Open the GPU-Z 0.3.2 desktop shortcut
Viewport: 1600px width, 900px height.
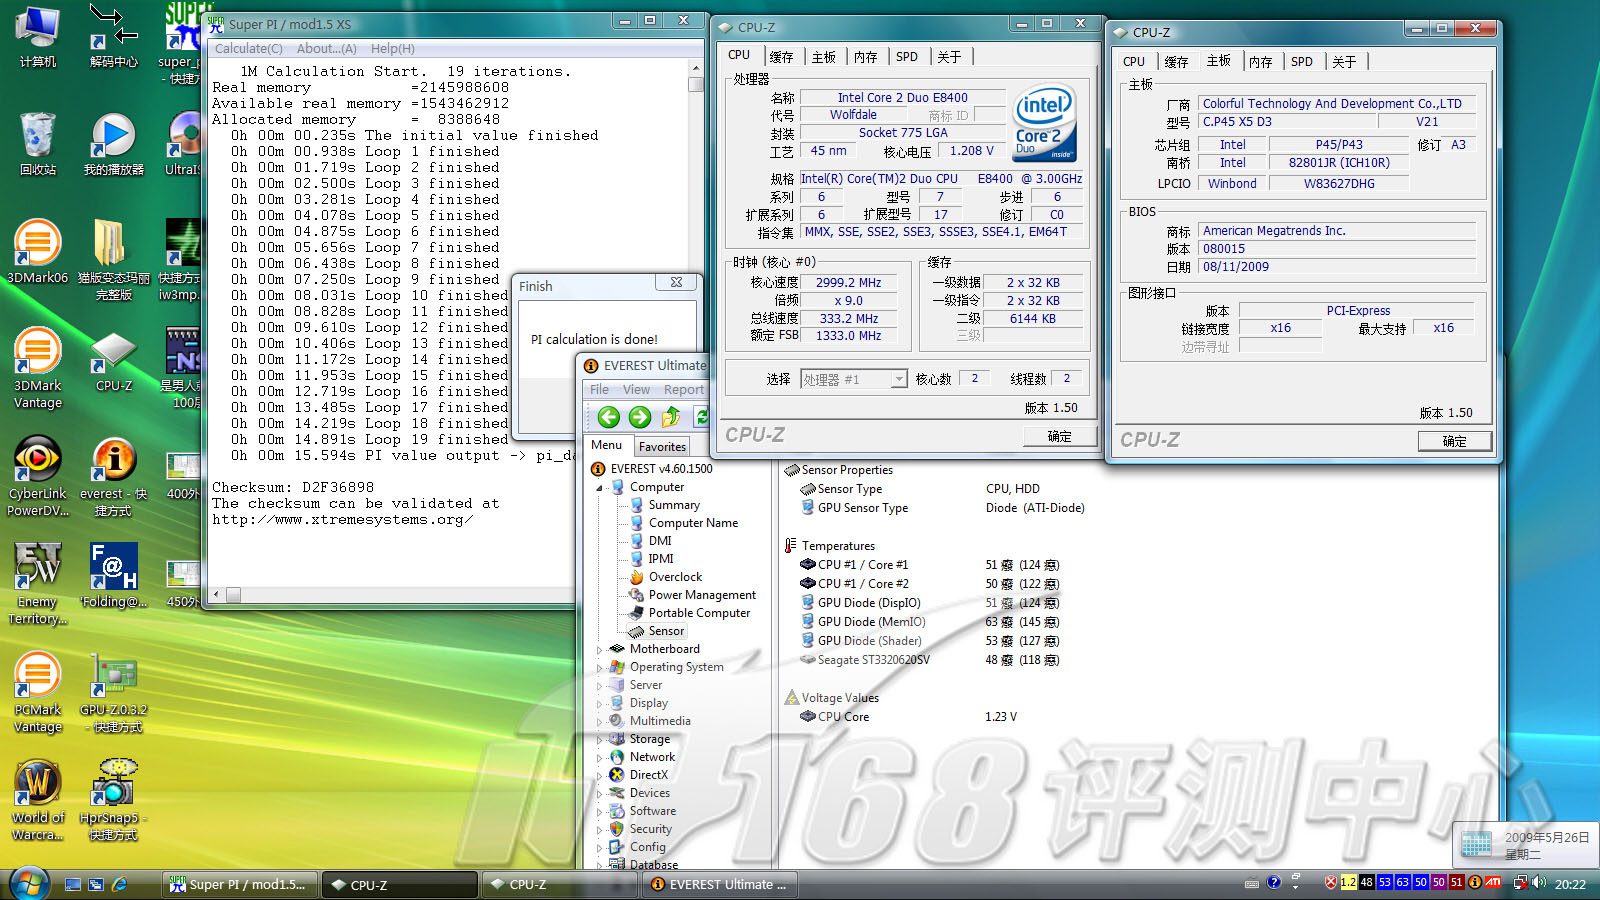click(x=114, y=675)
